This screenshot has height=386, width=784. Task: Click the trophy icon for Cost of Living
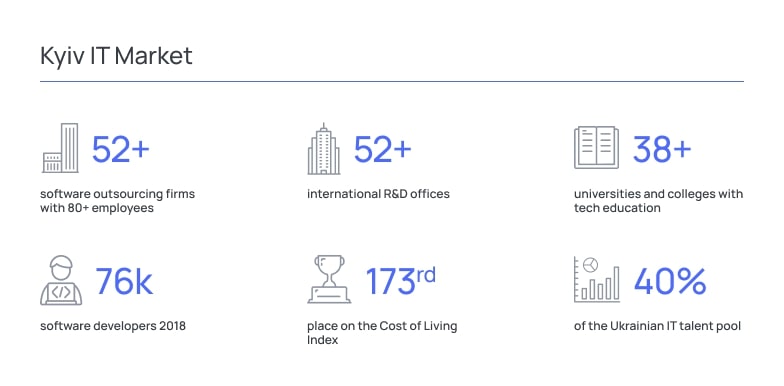pos(329,279)
